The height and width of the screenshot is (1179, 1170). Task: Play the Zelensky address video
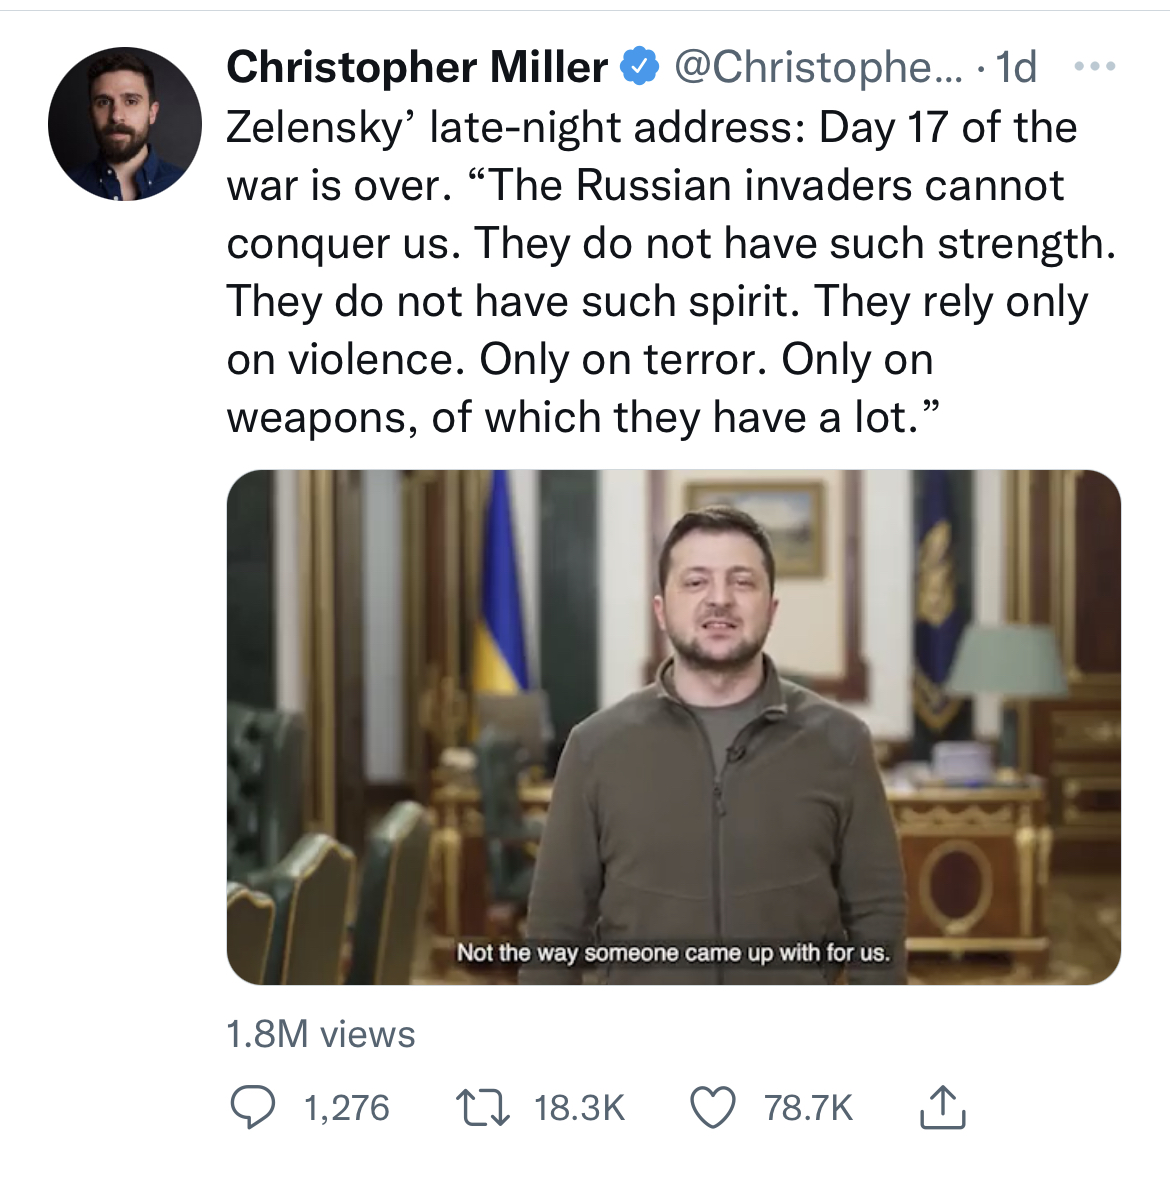click(x=673, y=727)
